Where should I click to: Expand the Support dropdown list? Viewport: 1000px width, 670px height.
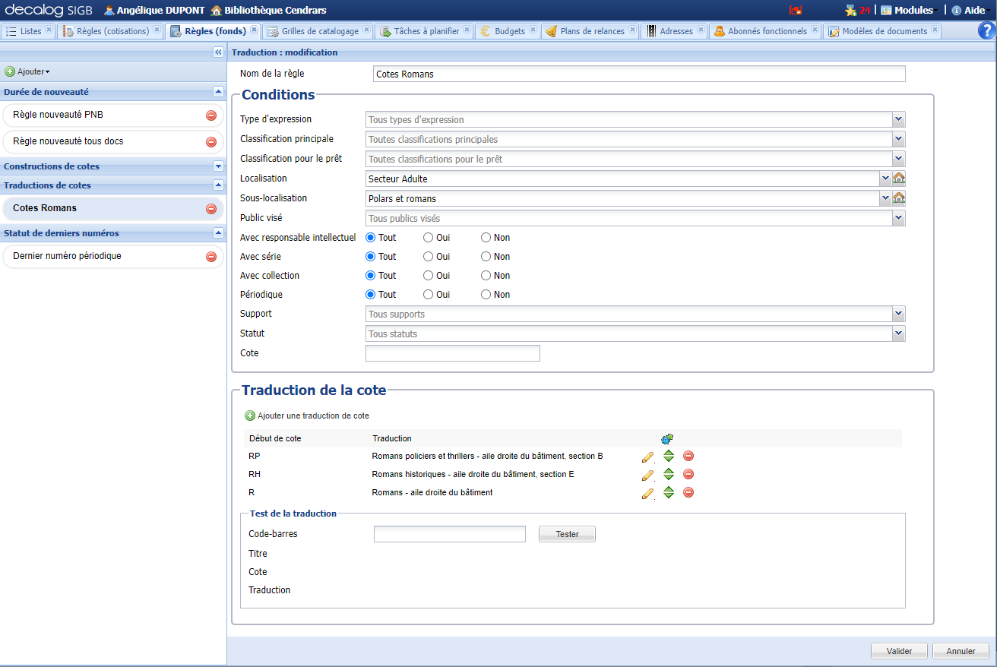[x=898, y=314]
